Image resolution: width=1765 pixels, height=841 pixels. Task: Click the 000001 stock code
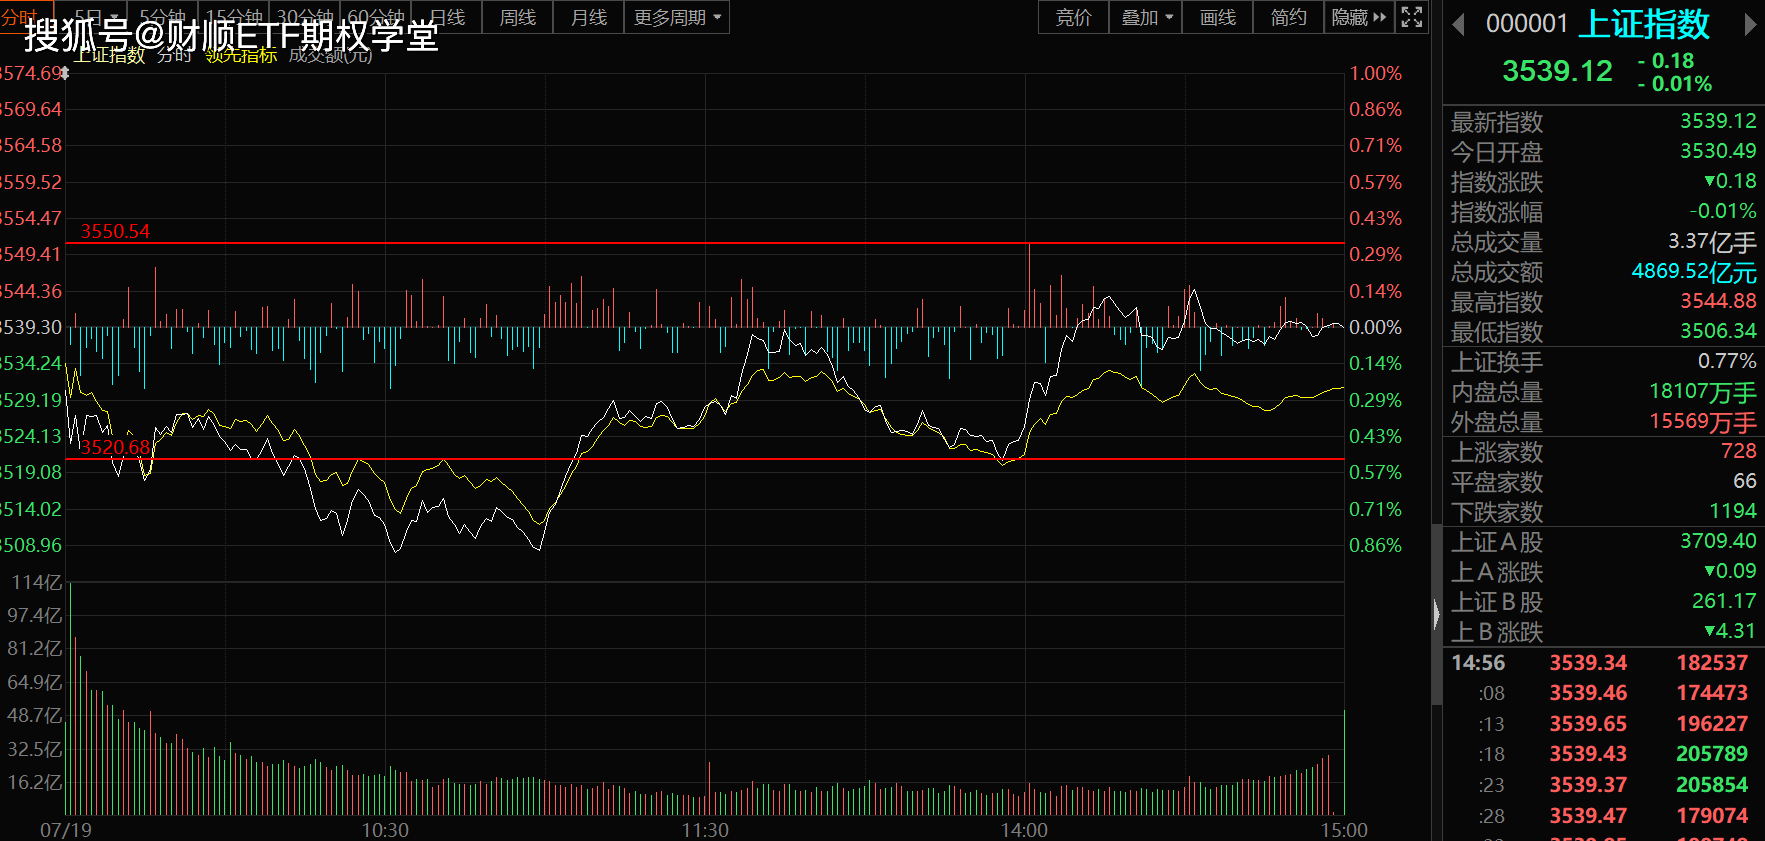coord(1527,24)
